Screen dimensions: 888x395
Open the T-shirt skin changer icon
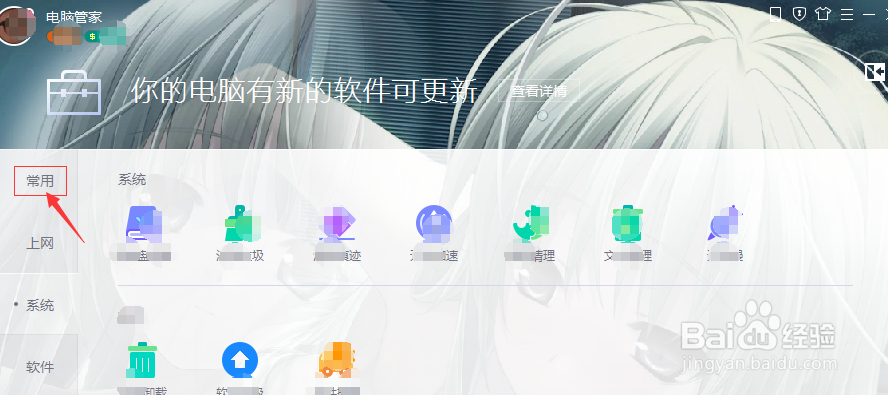tap(823, 14)
